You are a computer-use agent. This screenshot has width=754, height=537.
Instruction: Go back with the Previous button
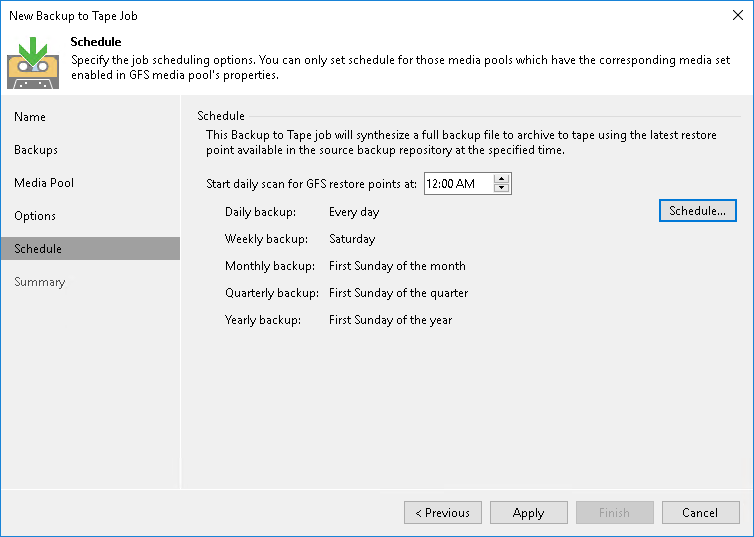(x=443, y=512)
